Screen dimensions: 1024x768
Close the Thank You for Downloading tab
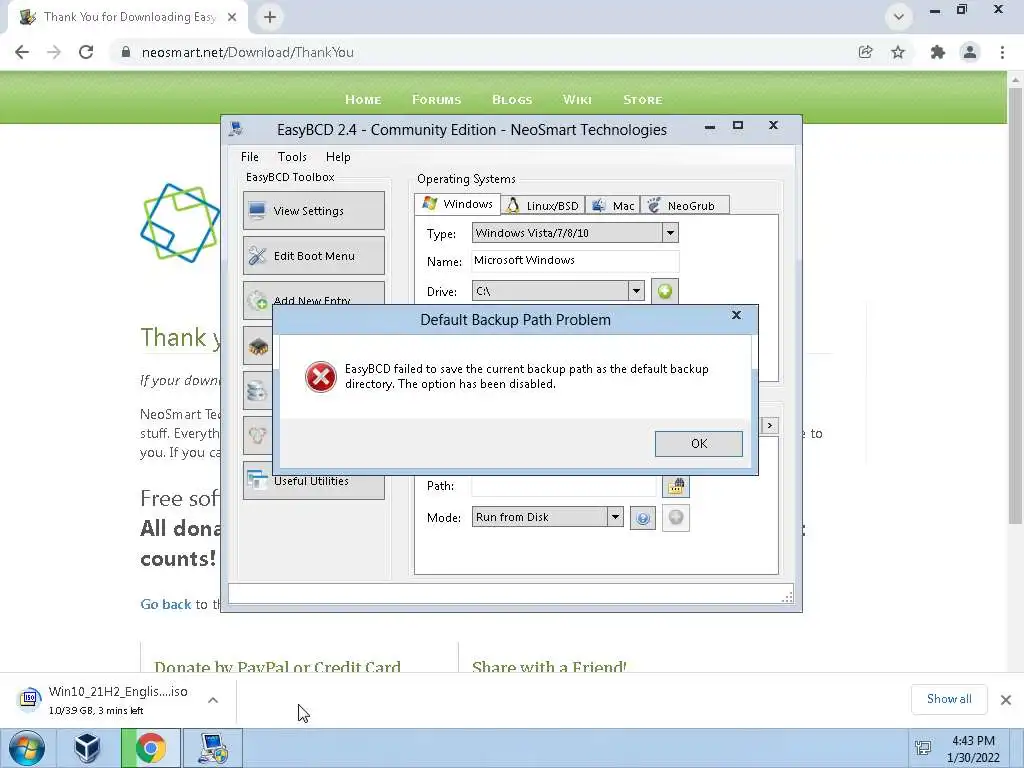[232, 17]
